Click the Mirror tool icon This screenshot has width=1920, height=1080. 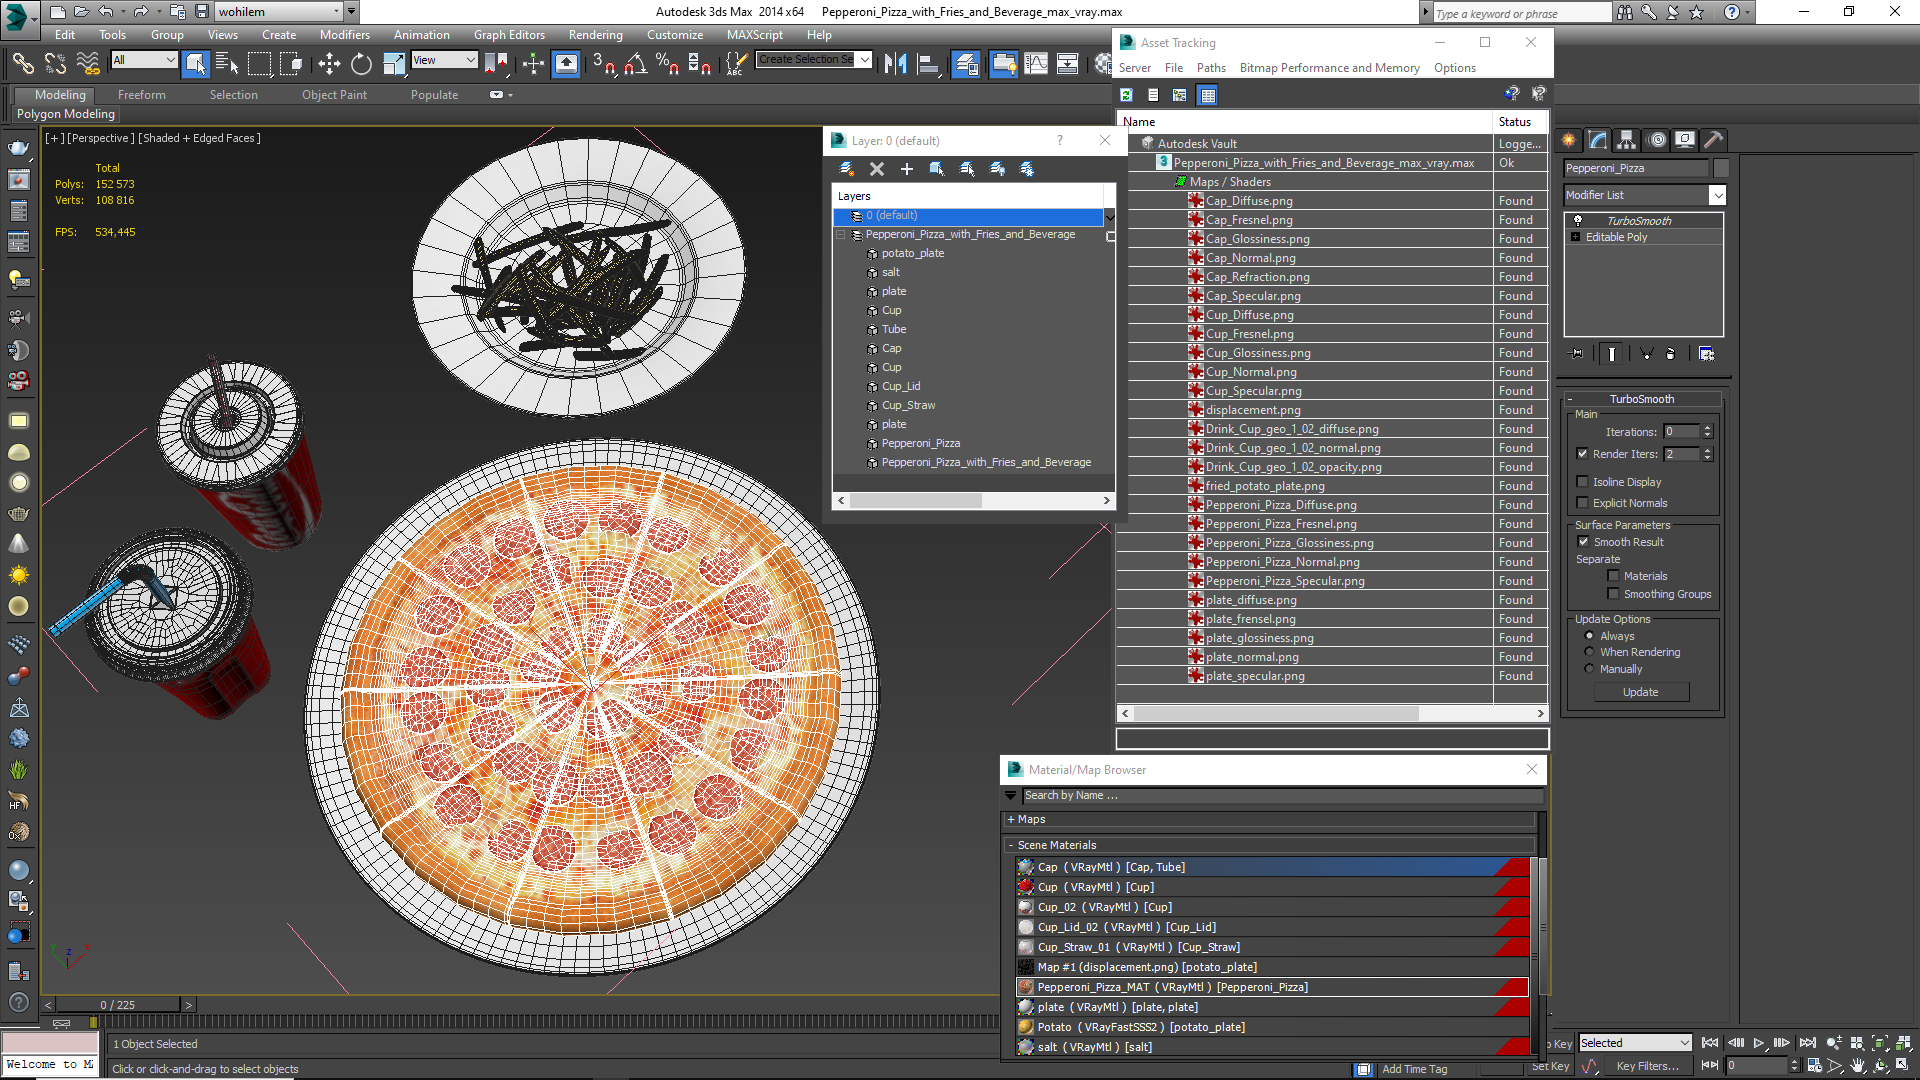[x=896, y=64]
